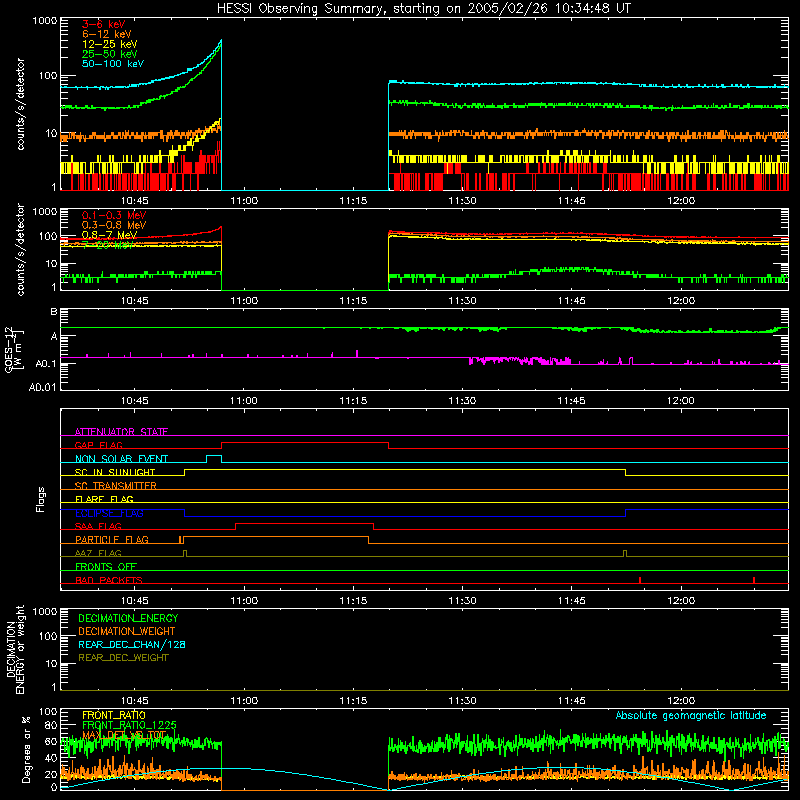Pick the cyan 50-100 keV legend label
Image resolution: width=800 pixels, height=800 pixels.
(113, 64)
